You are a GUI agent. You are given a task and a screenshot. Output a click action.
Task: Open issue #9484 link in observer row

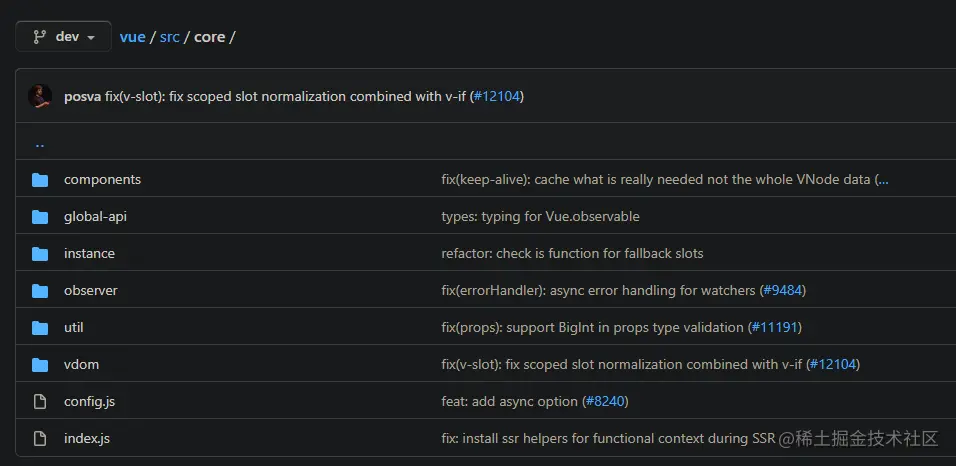(783, 291)
